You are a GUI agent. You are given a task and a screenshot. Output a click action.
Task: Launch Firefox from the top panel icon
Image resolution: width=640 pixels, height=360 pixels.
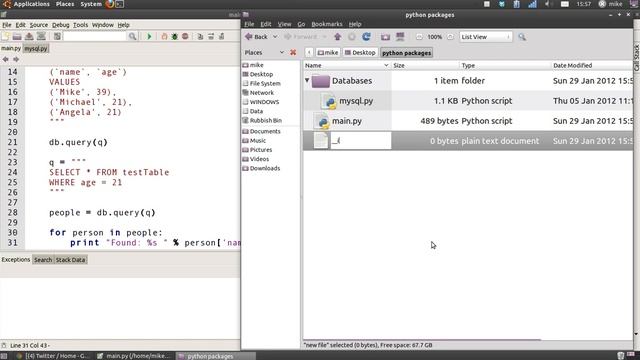pos(109,4)
